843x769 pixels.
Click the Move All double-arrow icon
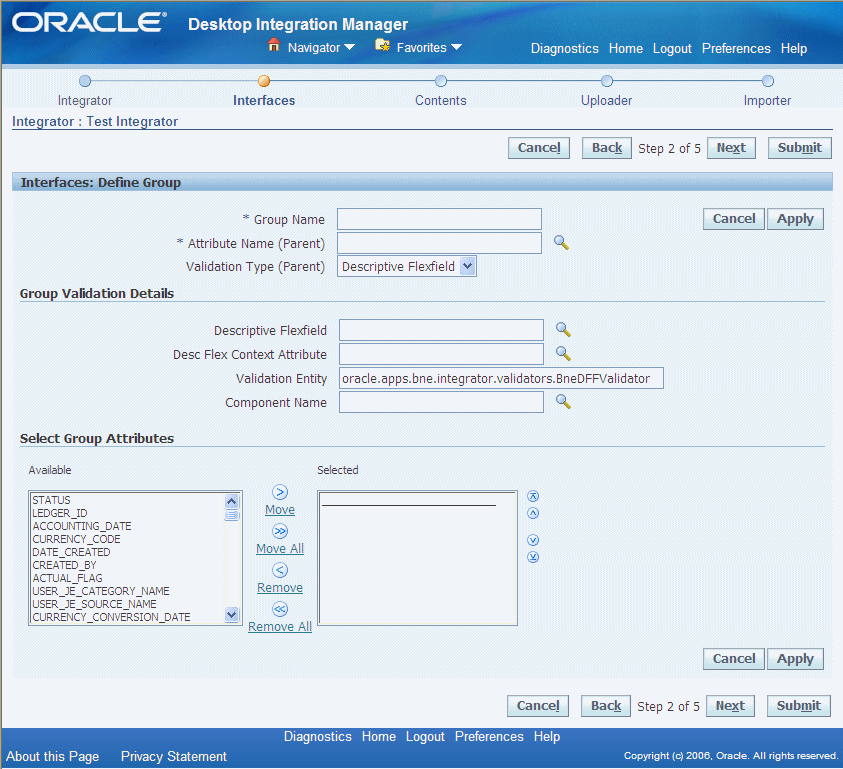point(280,531)
